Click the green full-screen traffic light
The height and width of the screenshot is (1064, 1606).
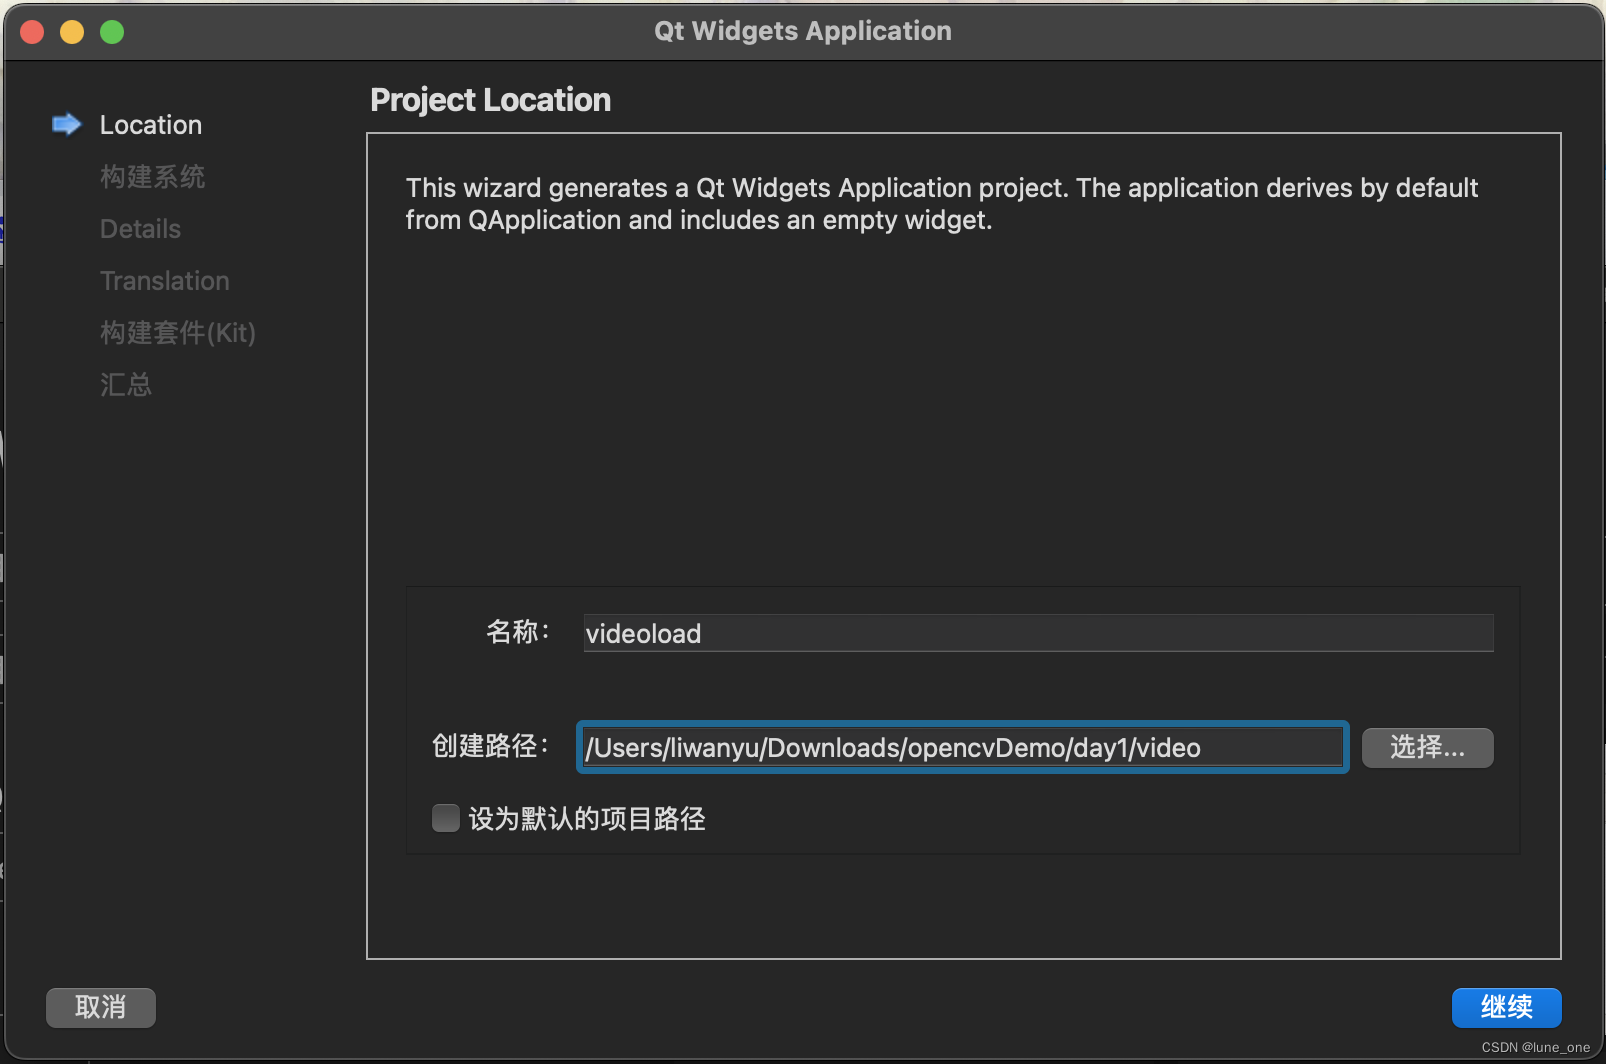112,31
